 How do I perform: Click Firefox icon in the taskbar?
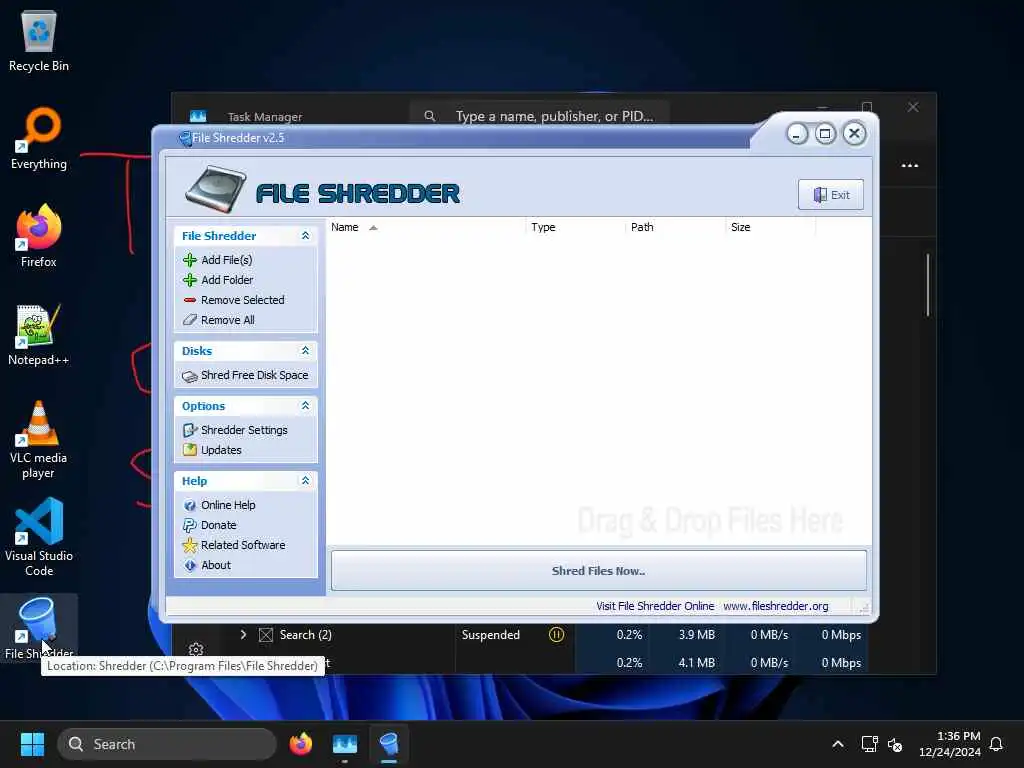(x=300, y=744)
